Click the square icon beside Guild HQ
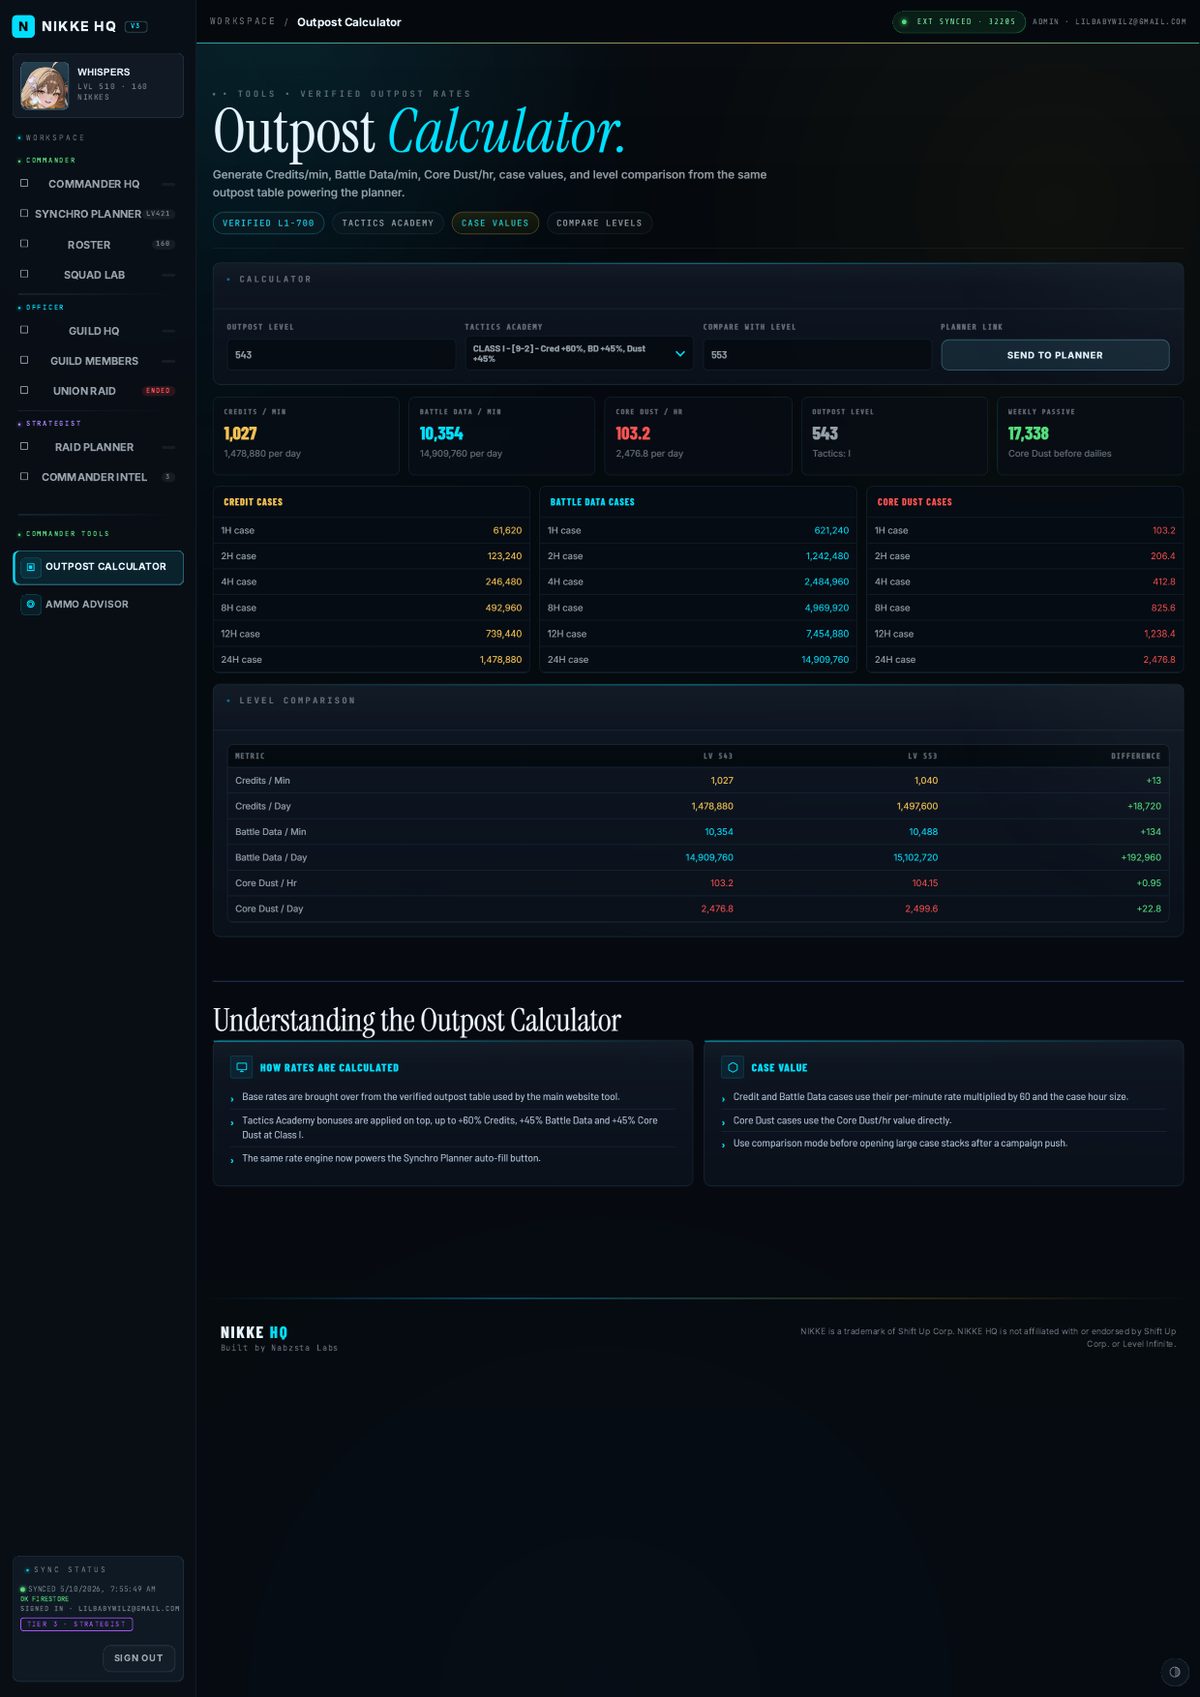 (x=24, y=330)
